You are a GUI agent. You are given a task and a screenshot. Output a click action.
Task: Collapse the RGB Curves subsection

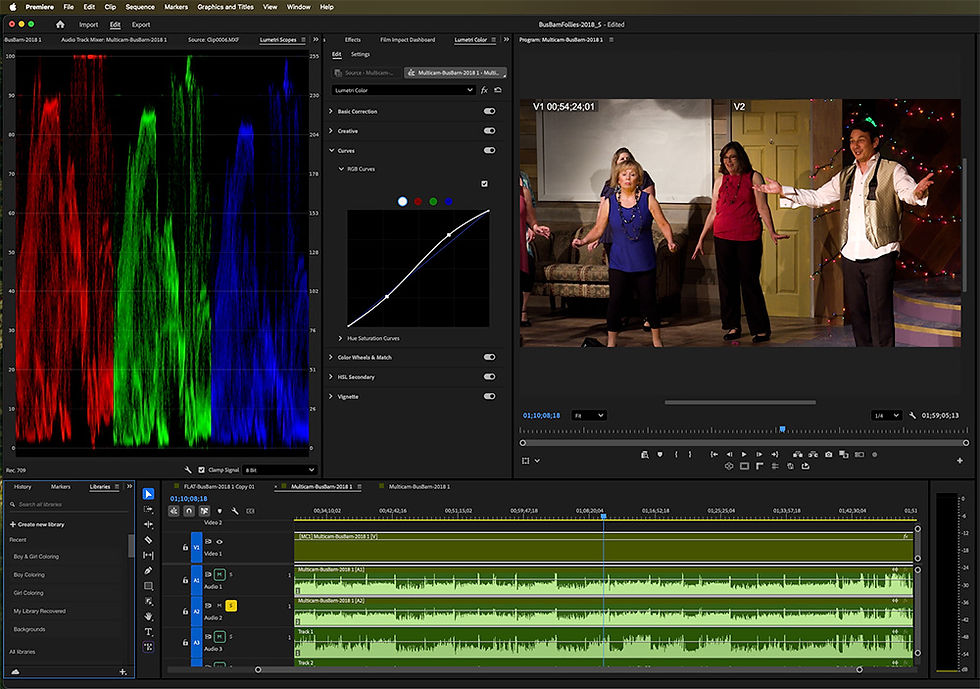coord(341,169)
